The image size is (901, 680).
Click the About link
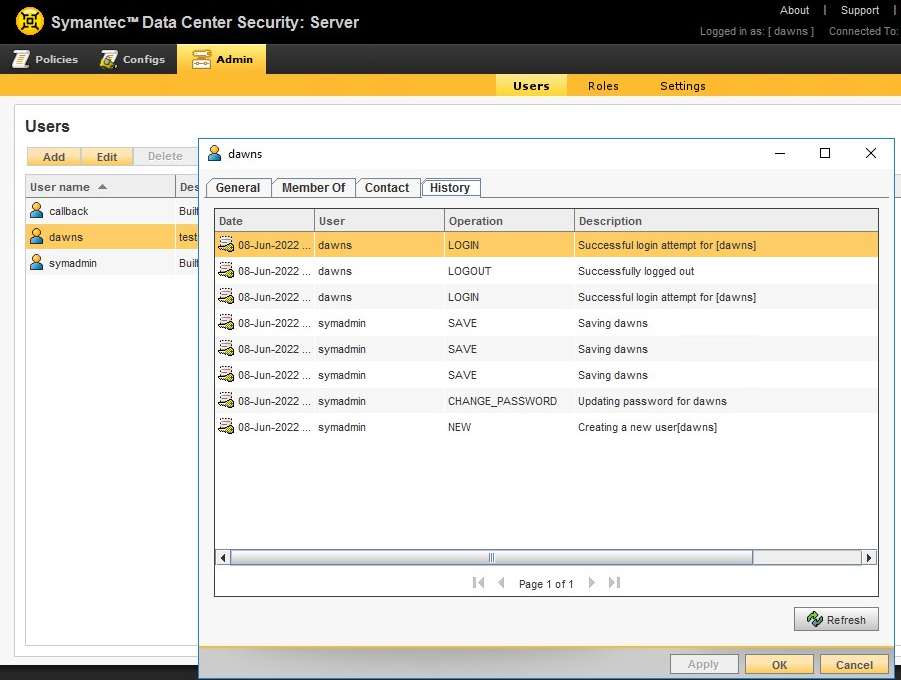pyautogui.click(x=794, y=10)
